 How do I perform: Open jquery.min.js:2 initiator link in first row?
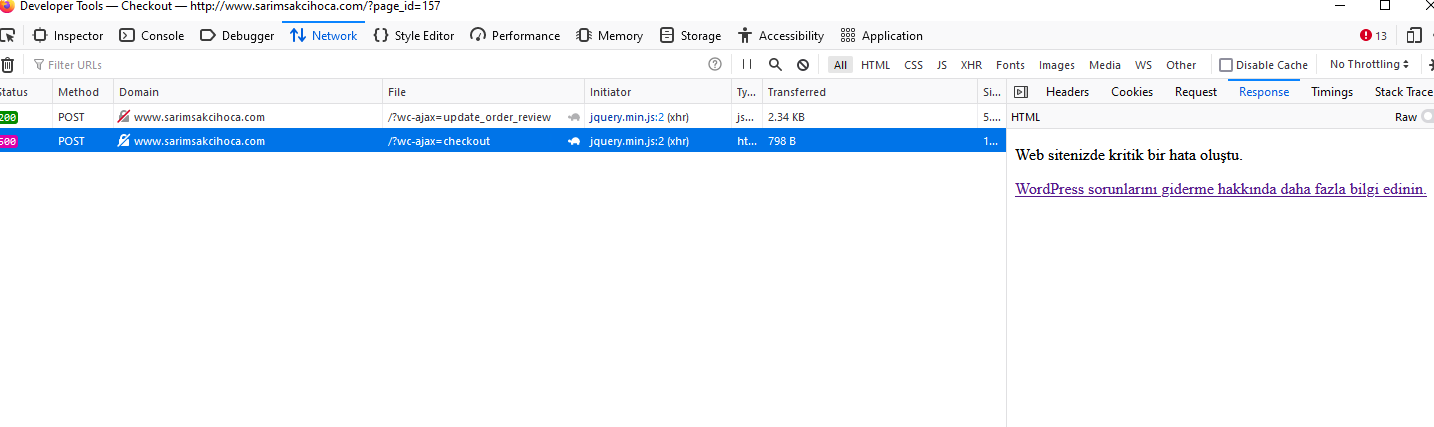(x=627, y=117)
